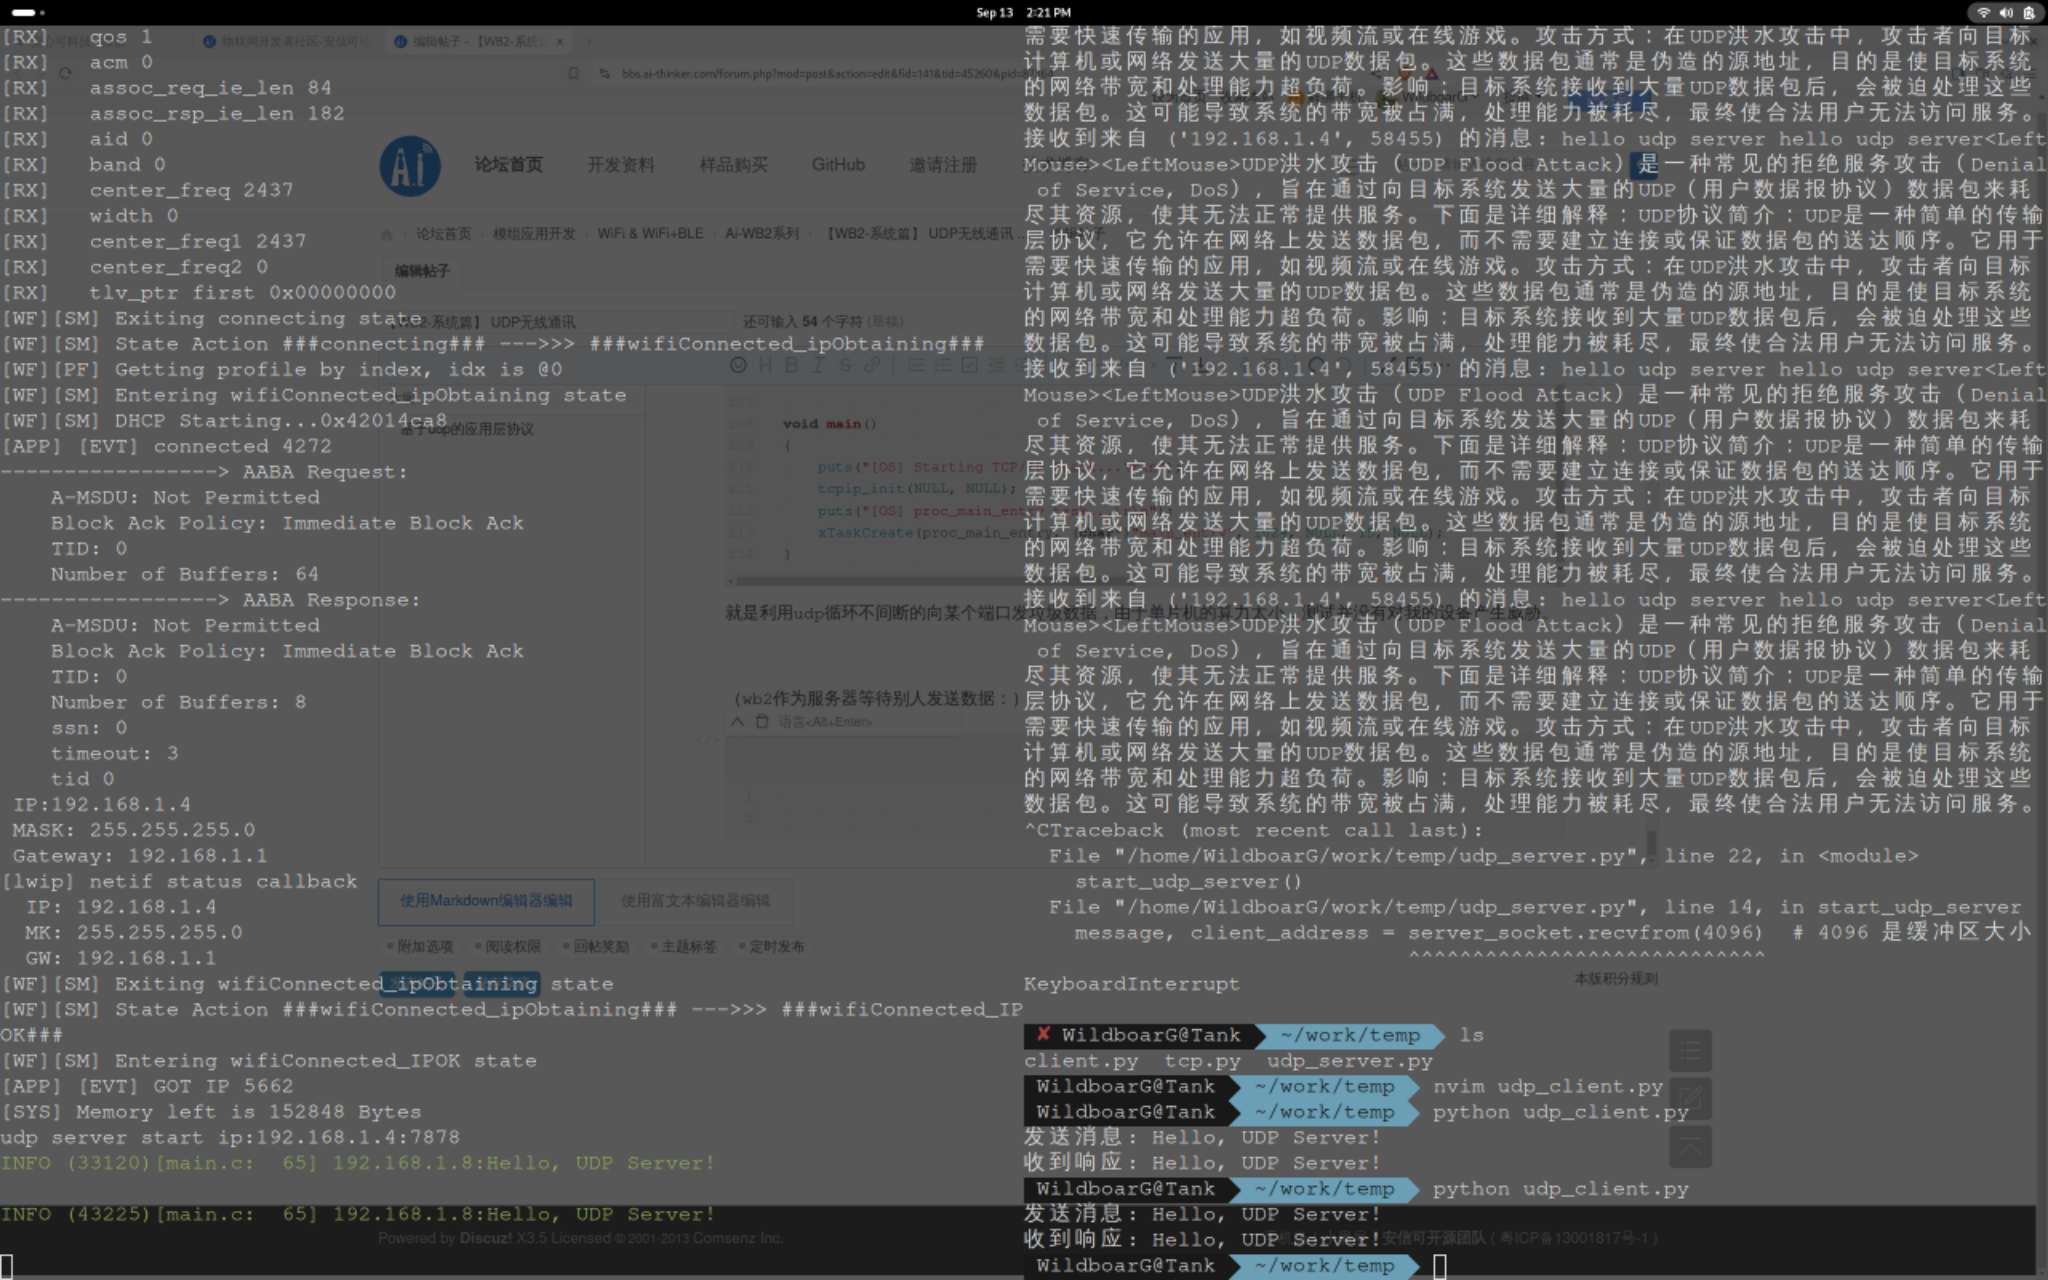2048x1280 pixels.
Task: Click the lock icon in top bar
Action: 2029,13
